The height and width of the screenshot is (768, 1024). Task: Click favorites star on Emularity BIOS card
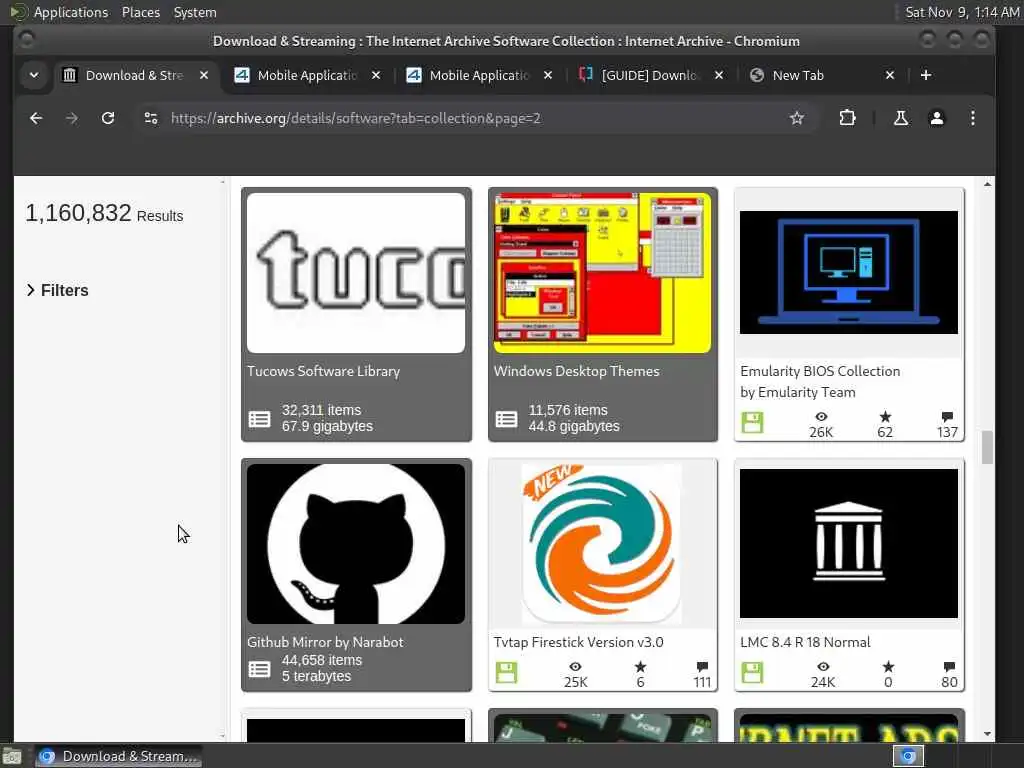(x=885, y=417)
